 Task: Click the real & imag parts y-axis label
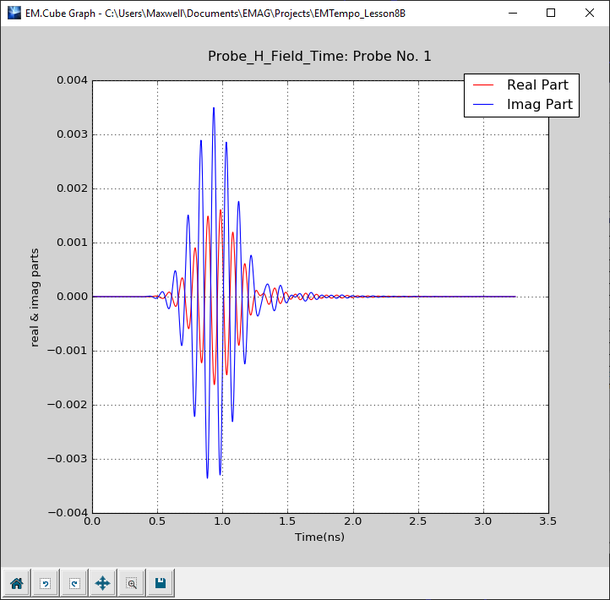35,297
